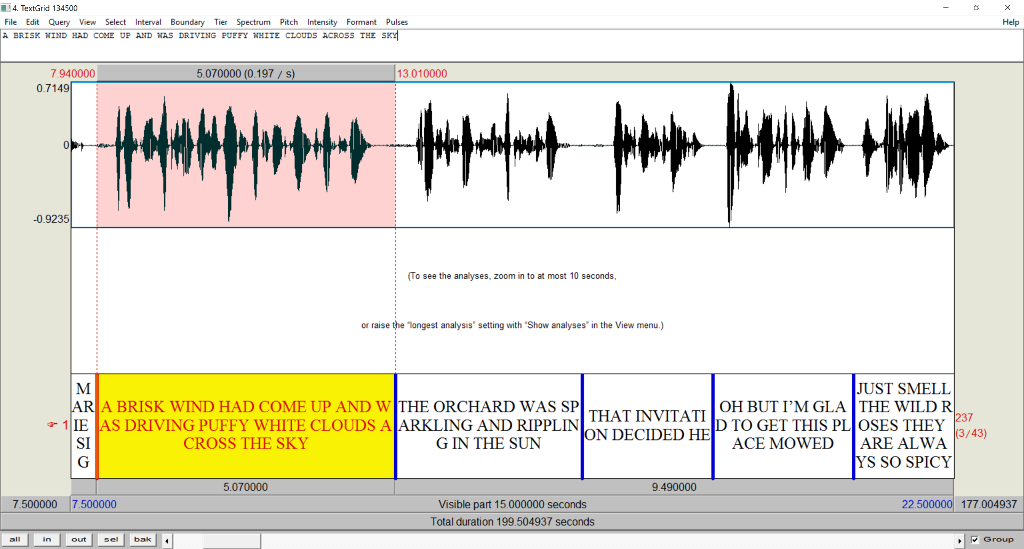Click the boundary before 'JUST SMELL'

pyautogui.click(x=854, y=426)
